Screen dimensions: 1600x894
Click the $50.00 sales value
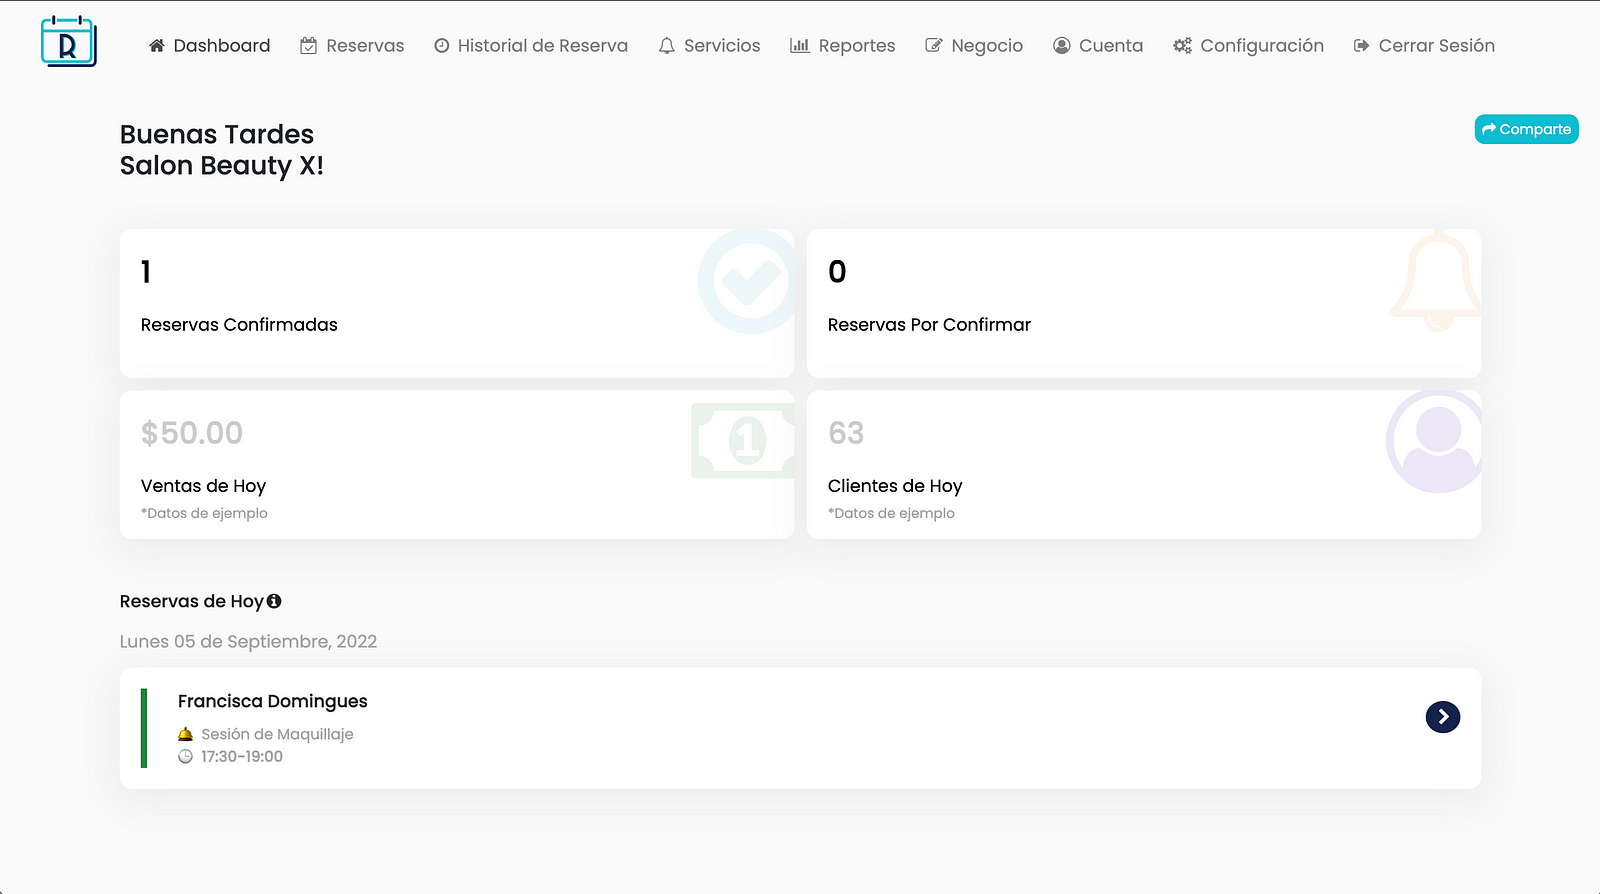[192, 433]
